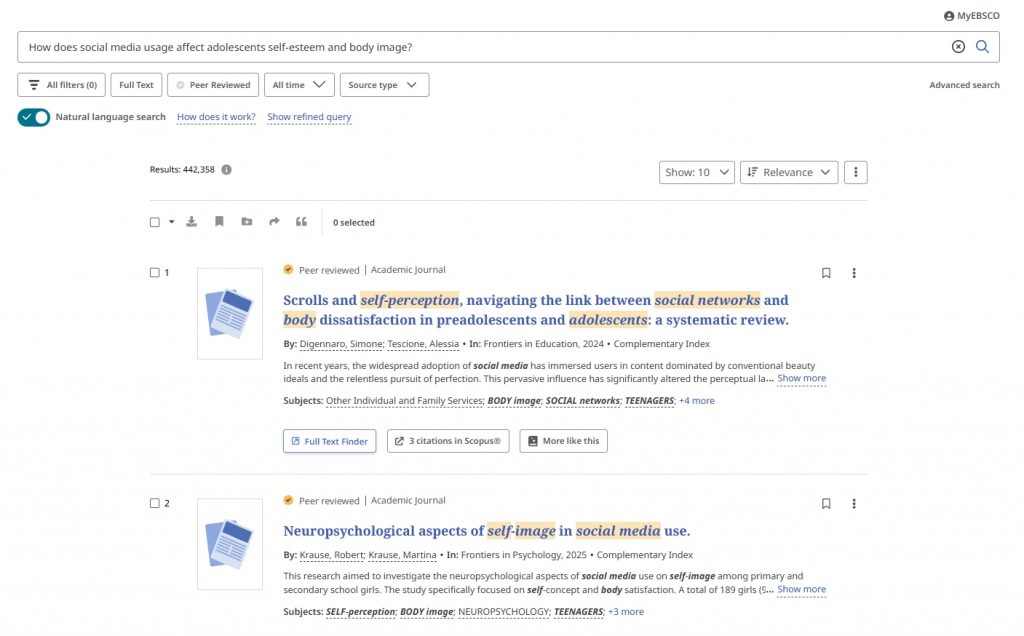
Task: Click the Full Text Finder button
Action: tap(330, 441)
